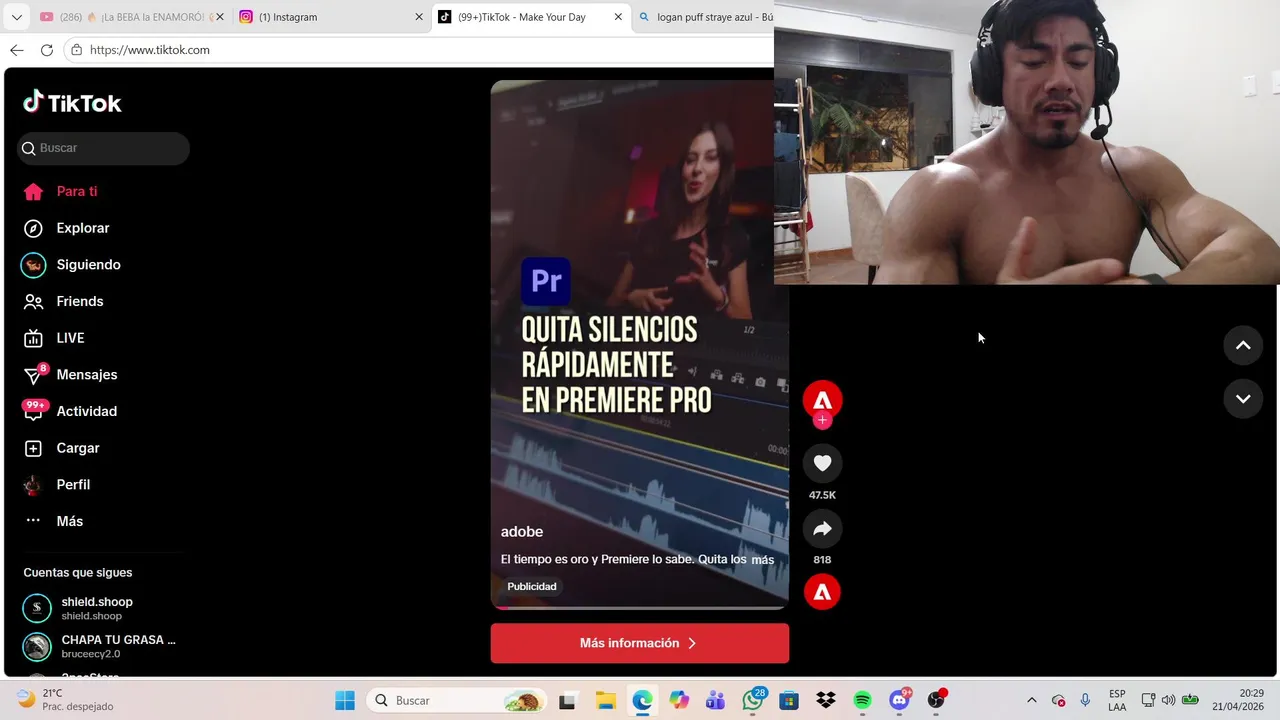Switch to the logan puff search tab
Image resolution: width=1280 pixels, height=720 pixels.
705,17
